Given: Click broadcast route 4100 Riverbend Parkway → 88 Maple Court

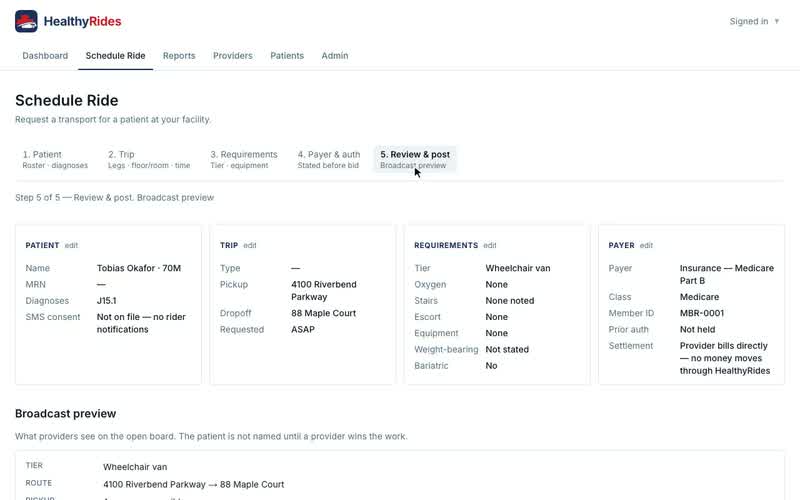Looking at the screenshot, I should (194, 485).
